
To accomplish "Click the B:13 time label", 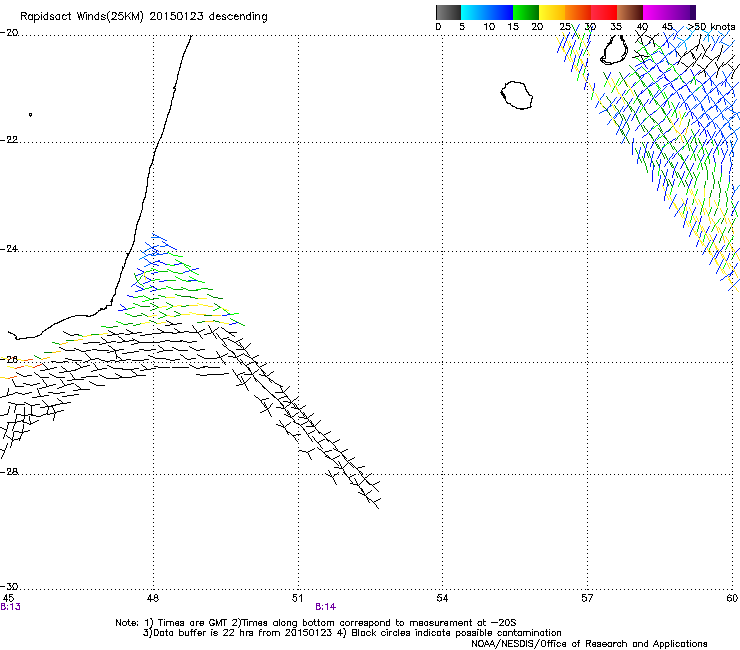I will [x=10, y=607].
